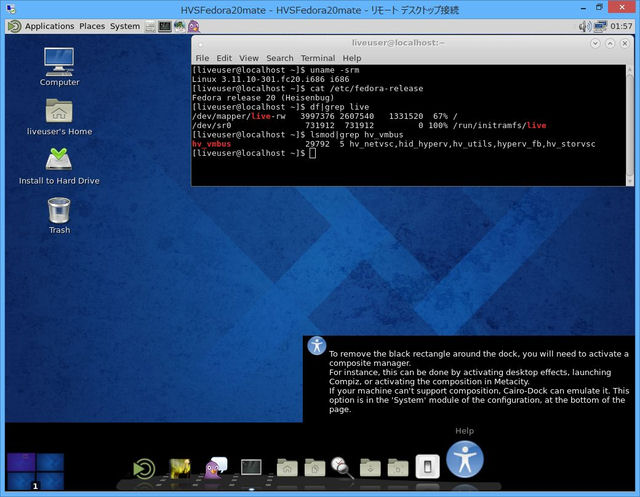Click the network connection tray icon

click(x=600, y=27)
